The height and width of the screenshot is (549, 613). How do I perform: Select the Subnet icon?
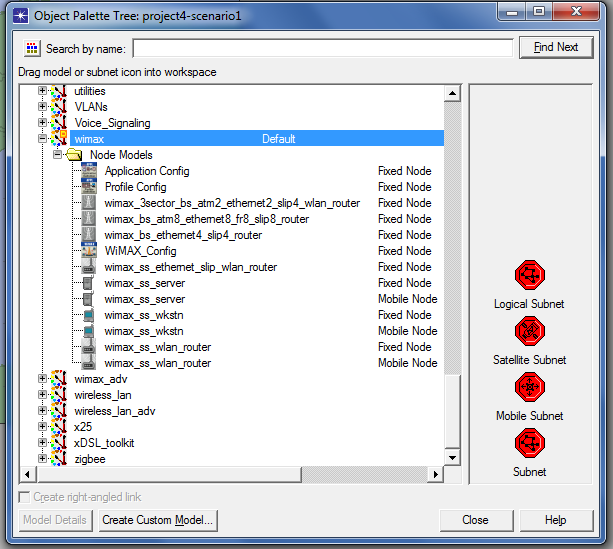tap(529, 443)
